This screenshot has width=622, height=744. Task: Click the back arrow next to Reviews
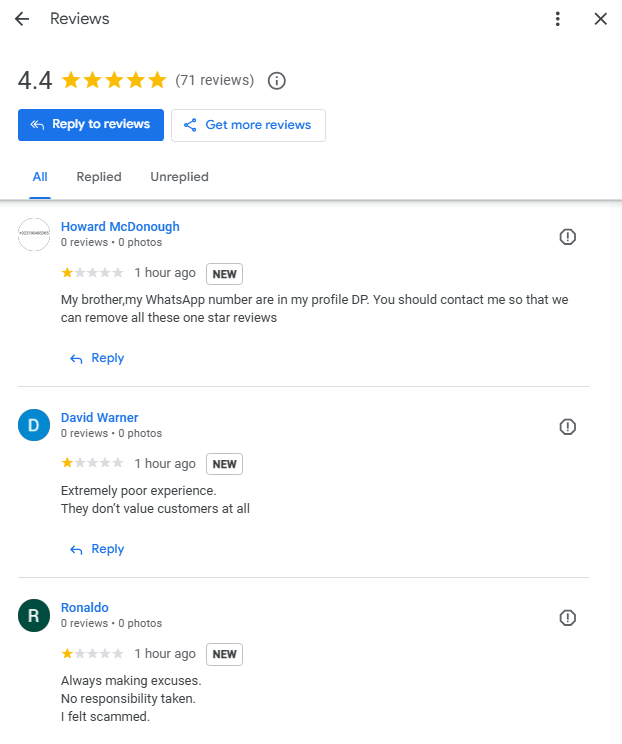coord(22,19)
